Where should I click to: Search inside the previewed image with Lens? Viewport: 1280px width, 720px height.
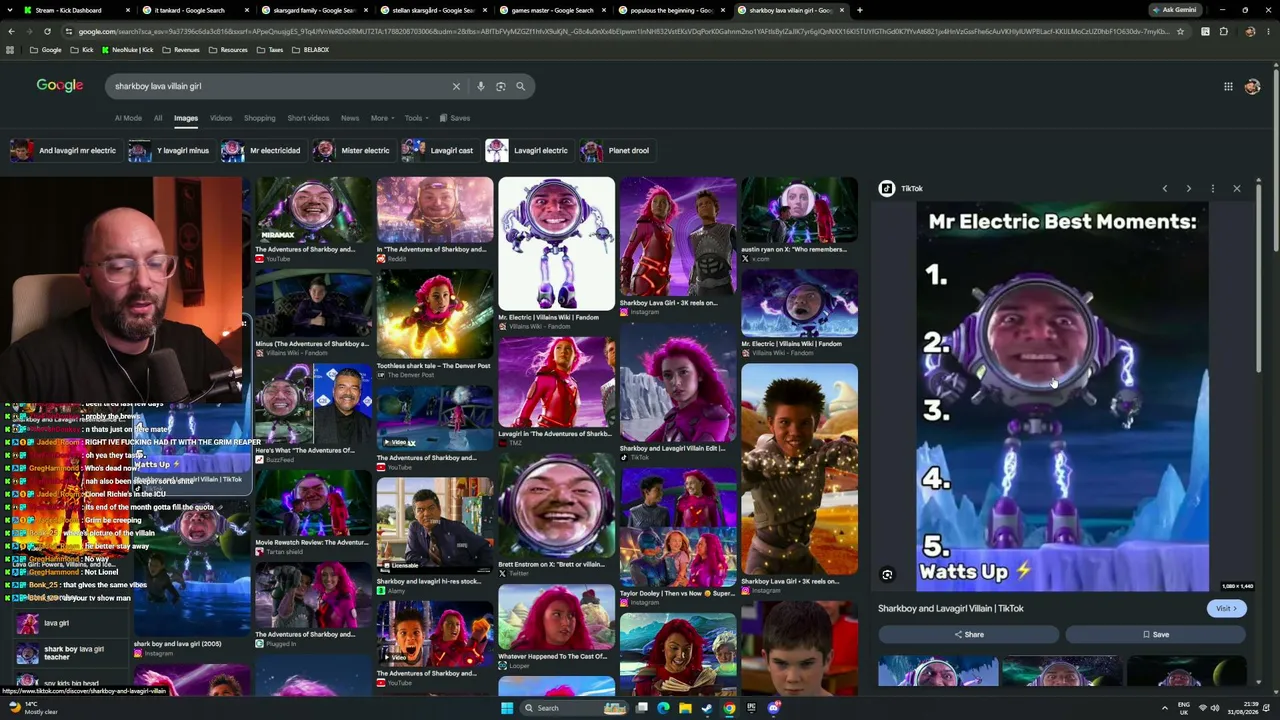click(x=887, y=575)
